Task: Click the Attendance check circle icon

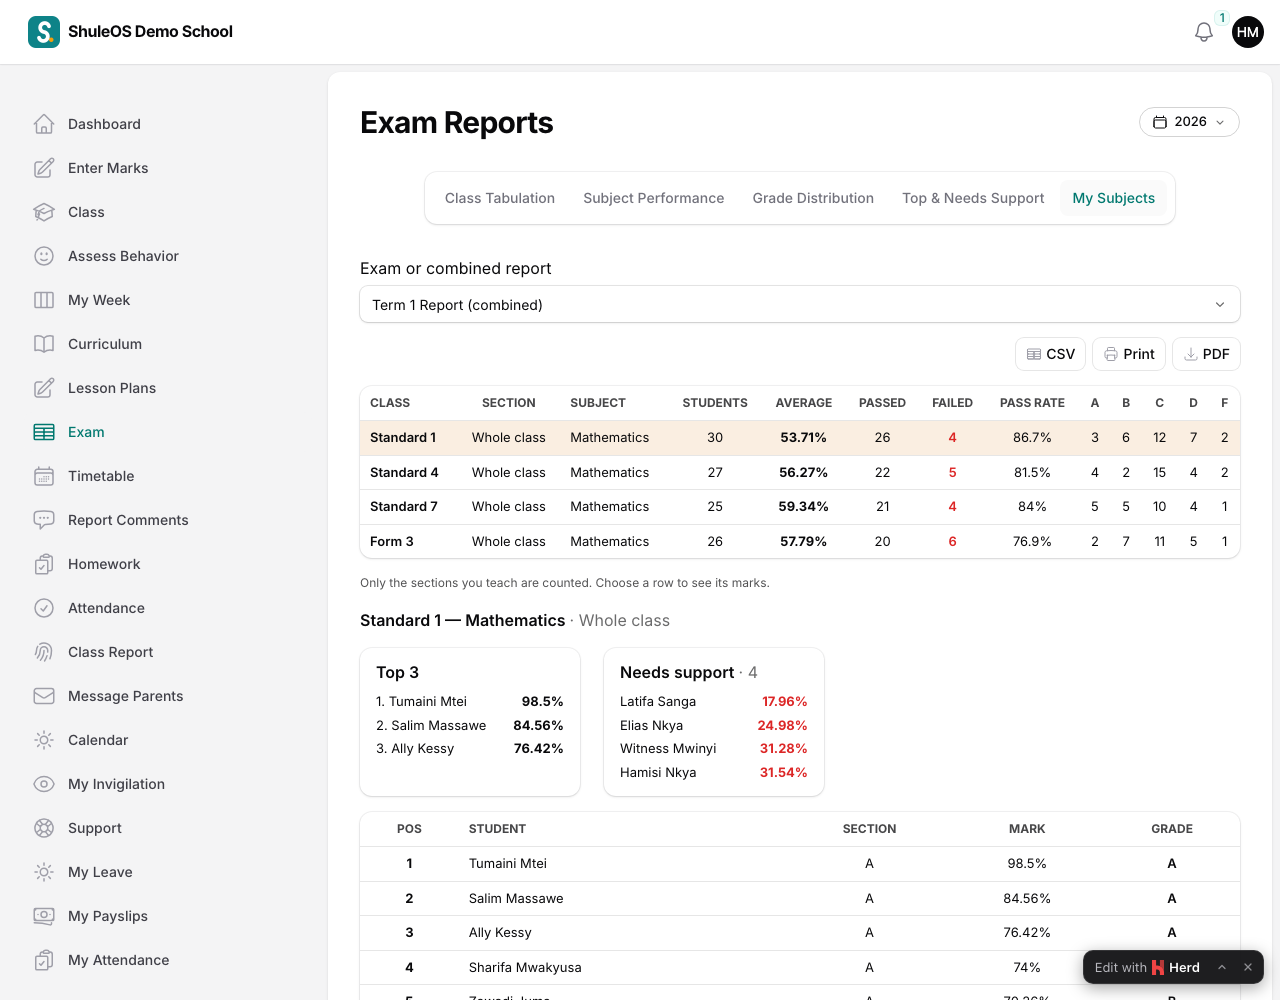Action: click(x=44, y=608)
